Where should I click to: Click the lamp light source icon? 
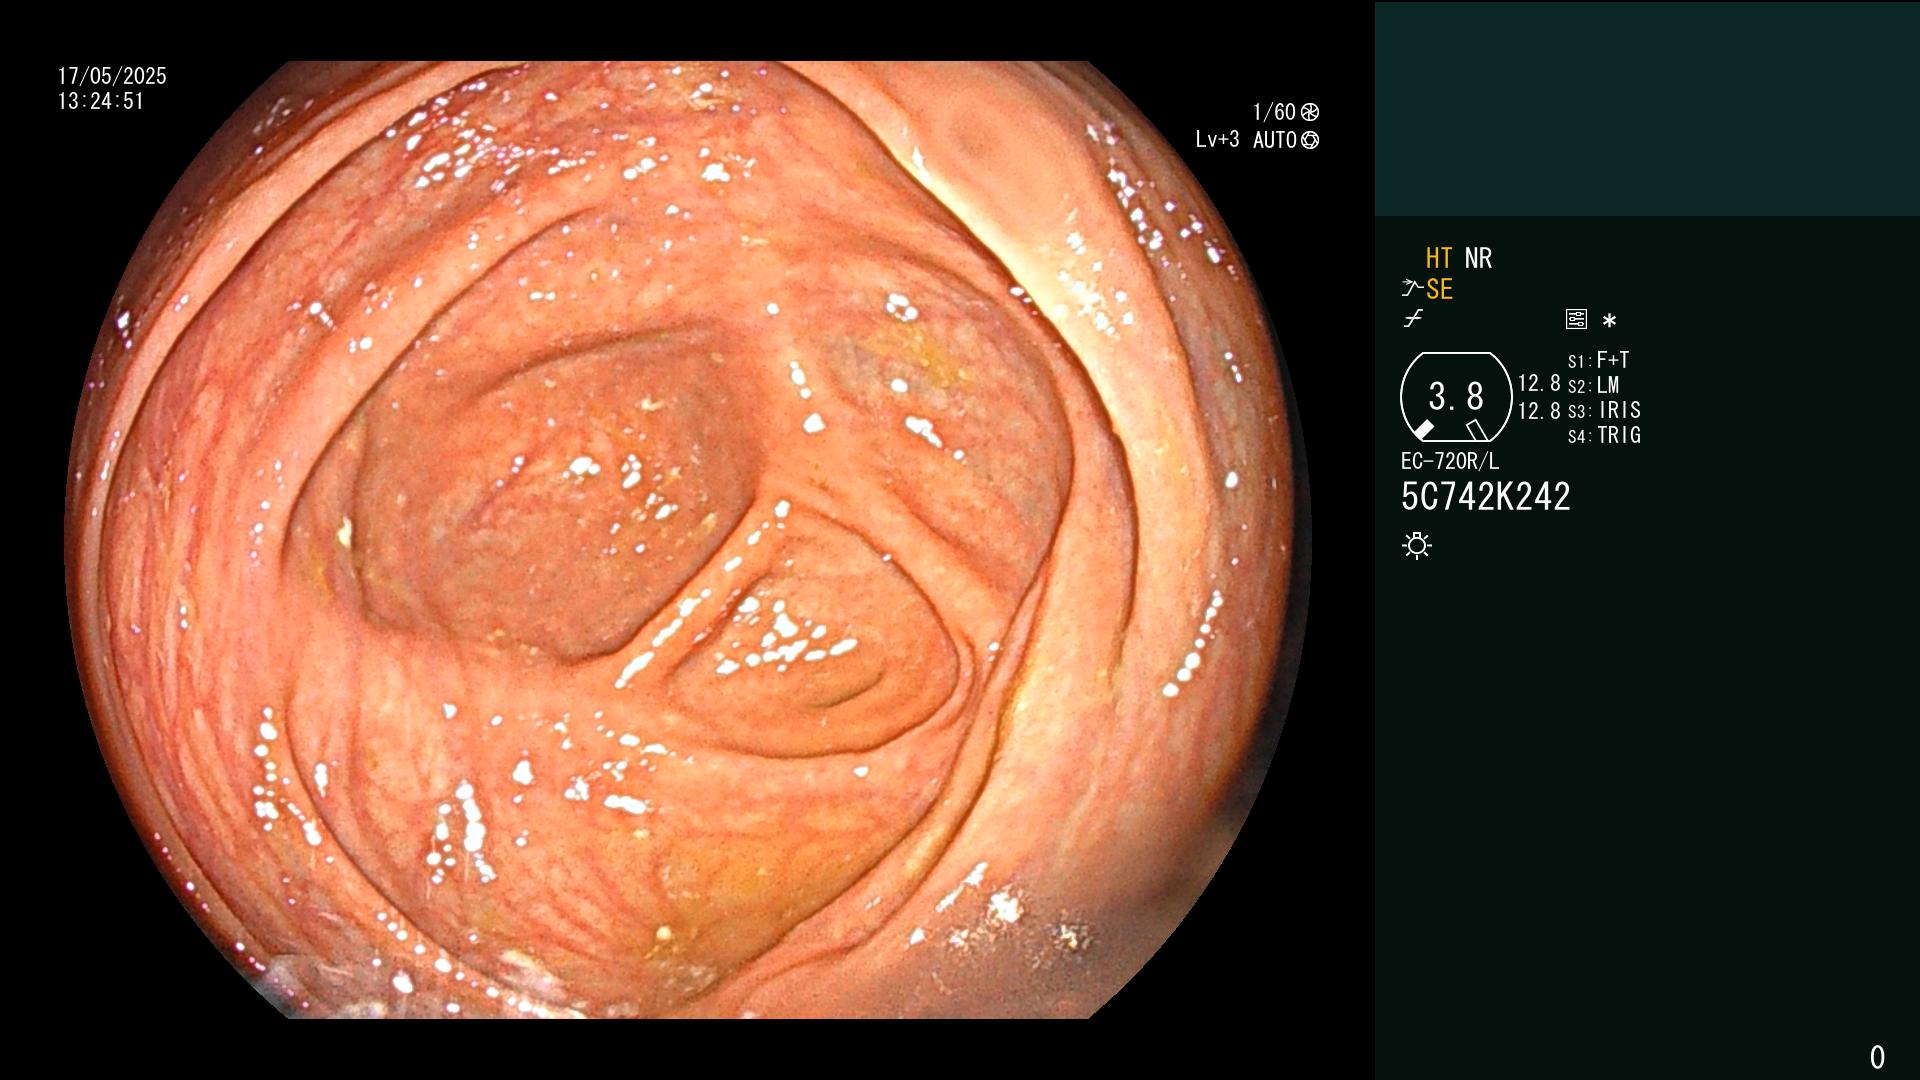pyautogui.click(x=1417, y=545)
